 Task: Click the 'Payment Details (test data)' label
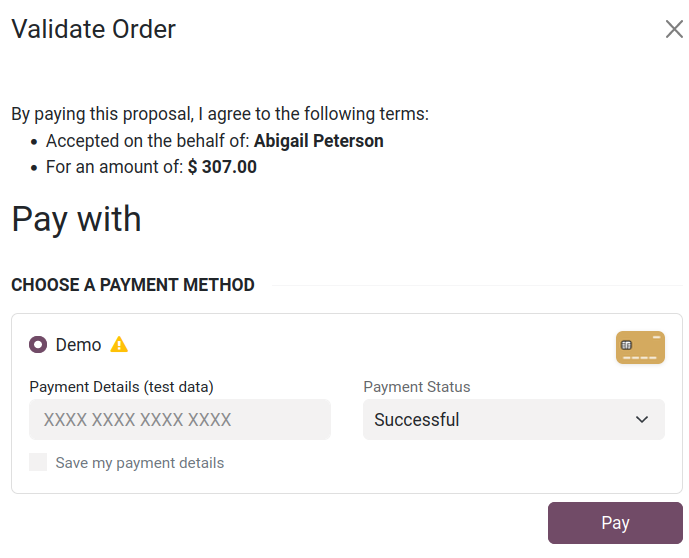click(121, 387)
